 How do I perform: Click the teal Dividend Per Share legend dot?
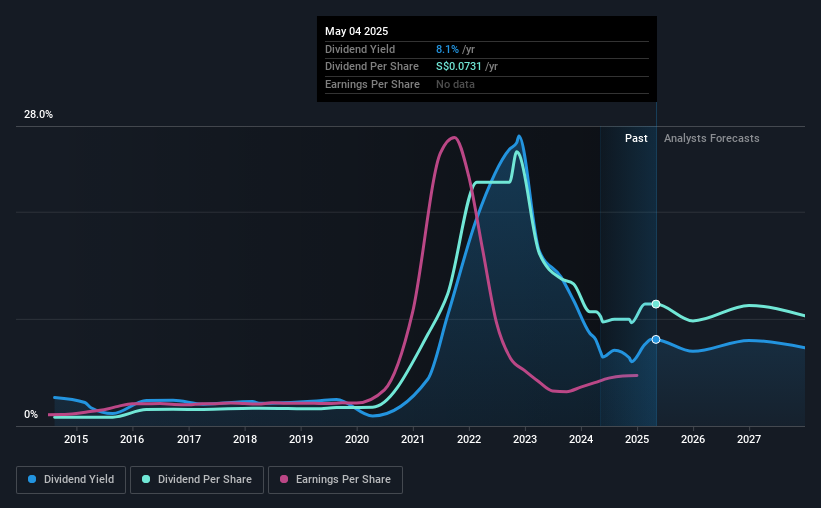pos(146,479)
